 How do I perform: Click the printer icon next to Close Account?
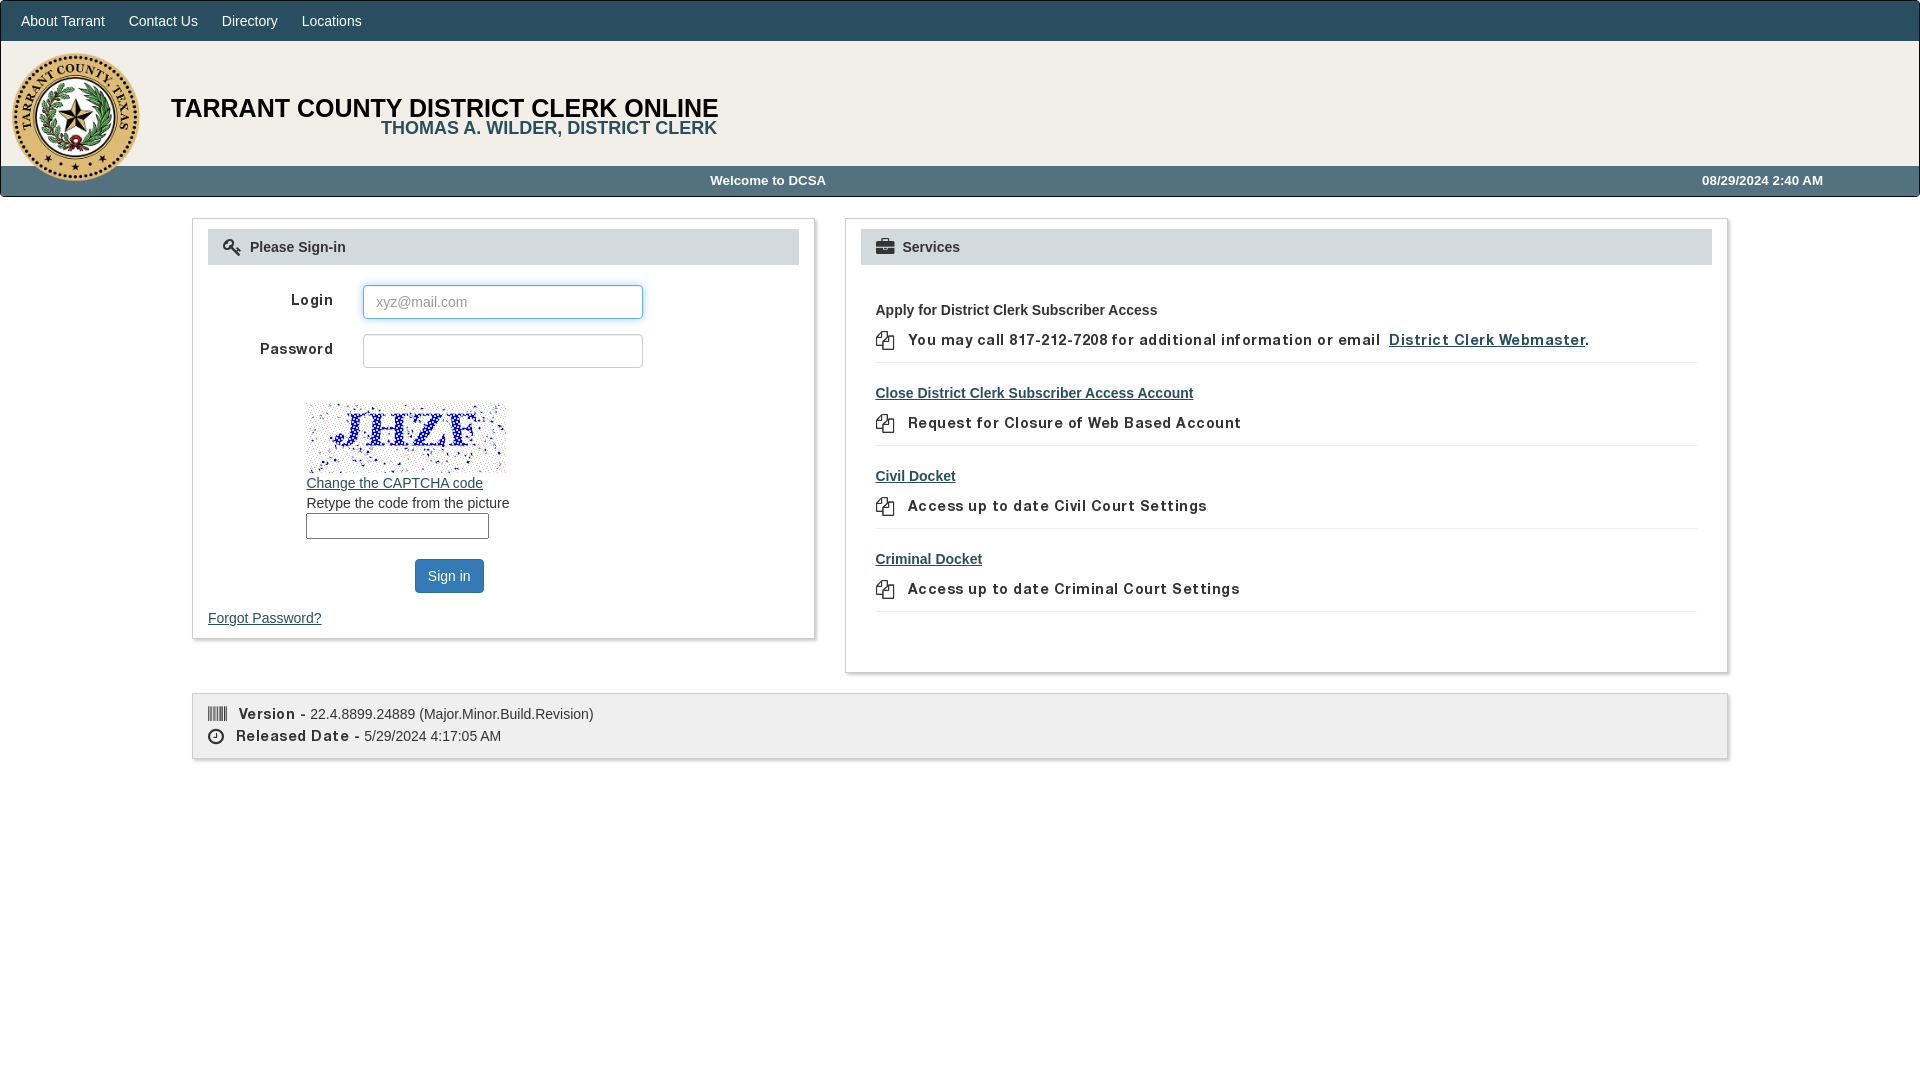click(885, 422)
